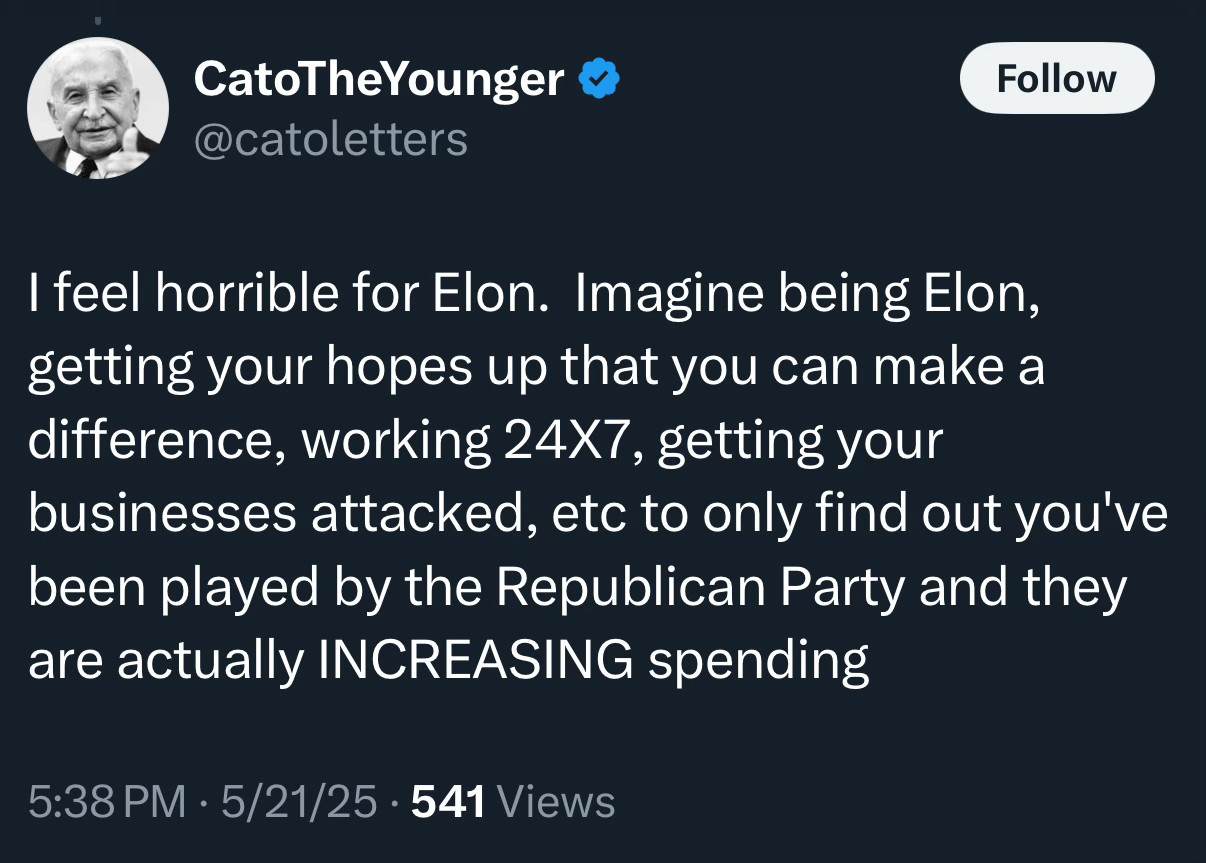Click the word "Views" label
The image size is (1206, 863).
pyautogui.click(x=555, y=801)
